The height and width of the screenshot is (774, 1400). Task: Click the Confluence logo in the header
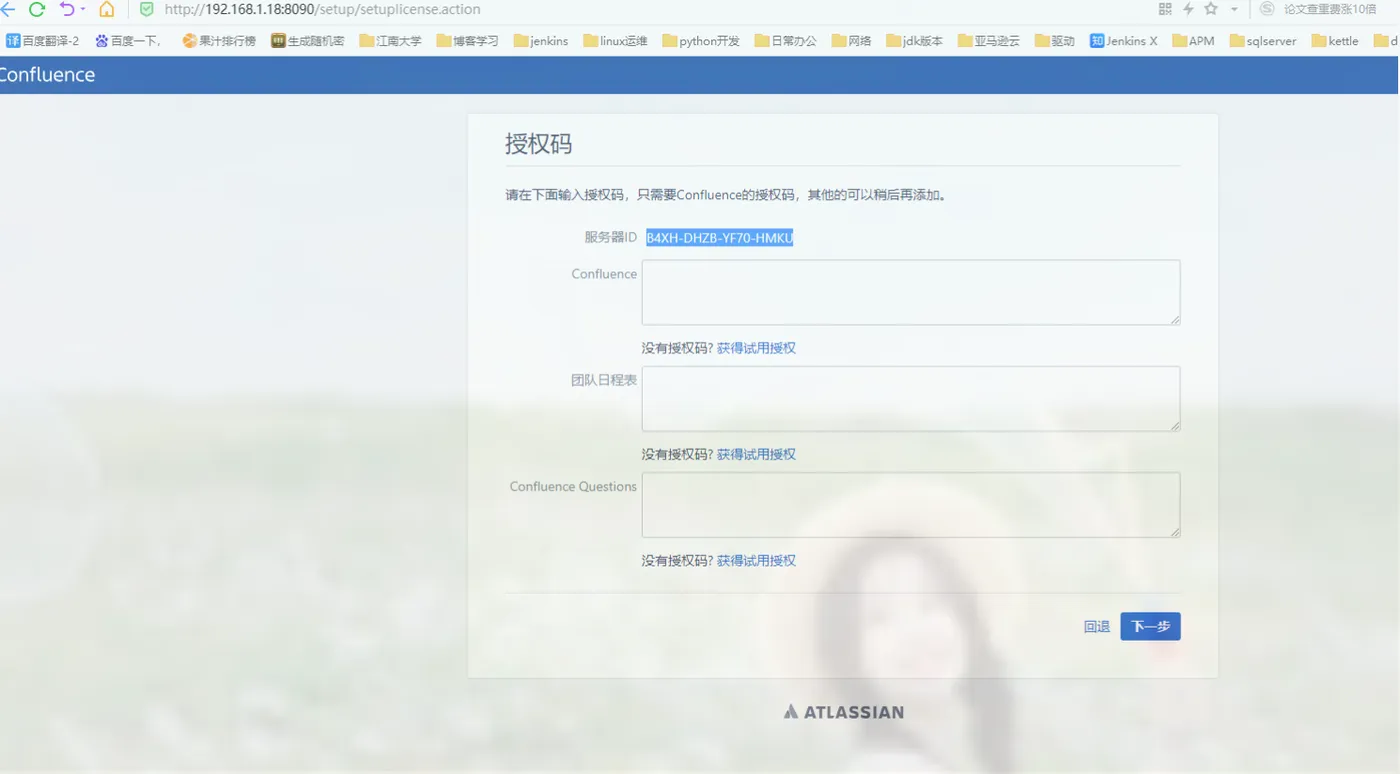click(x=46, y=75)
